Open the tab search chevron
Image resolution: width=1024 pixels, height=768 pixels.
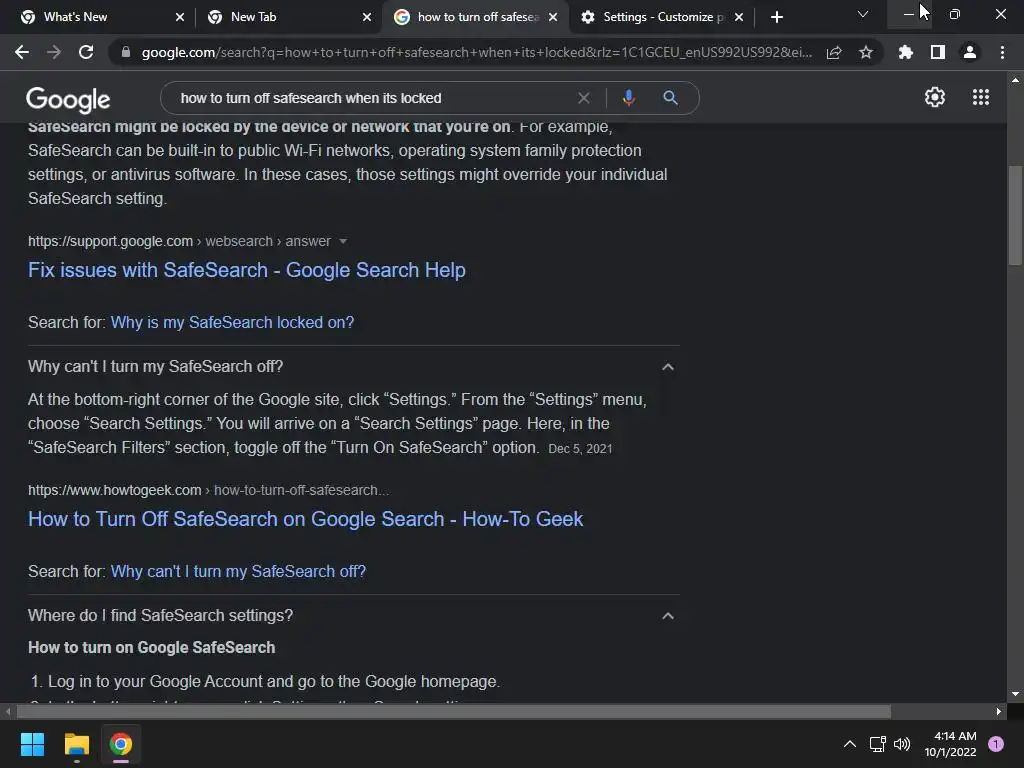[x=863, y=14]
